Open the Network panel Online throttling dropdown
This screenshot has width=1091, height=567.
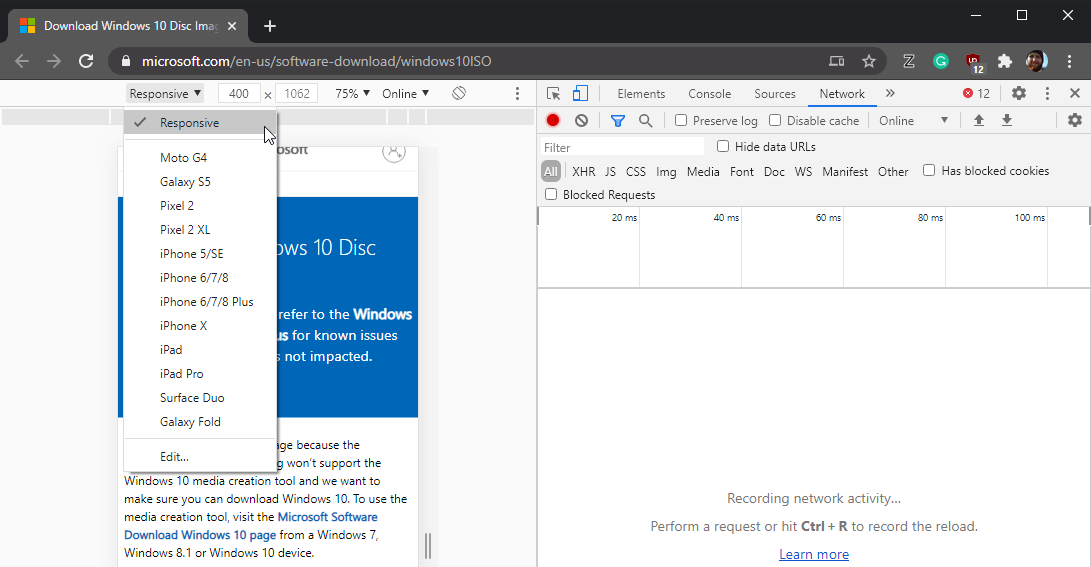[914, 120]
